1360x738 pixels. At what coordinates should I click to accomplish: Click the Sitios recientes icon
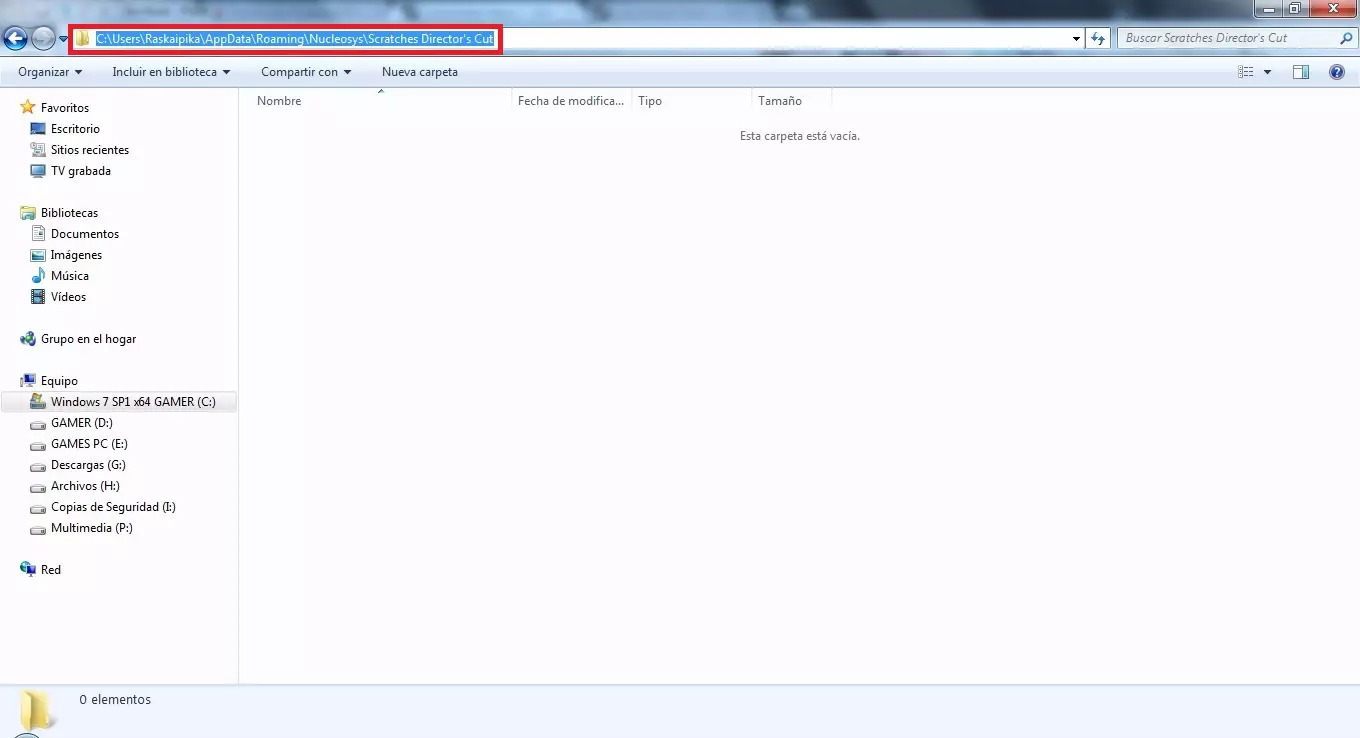(x=38, y=150)
